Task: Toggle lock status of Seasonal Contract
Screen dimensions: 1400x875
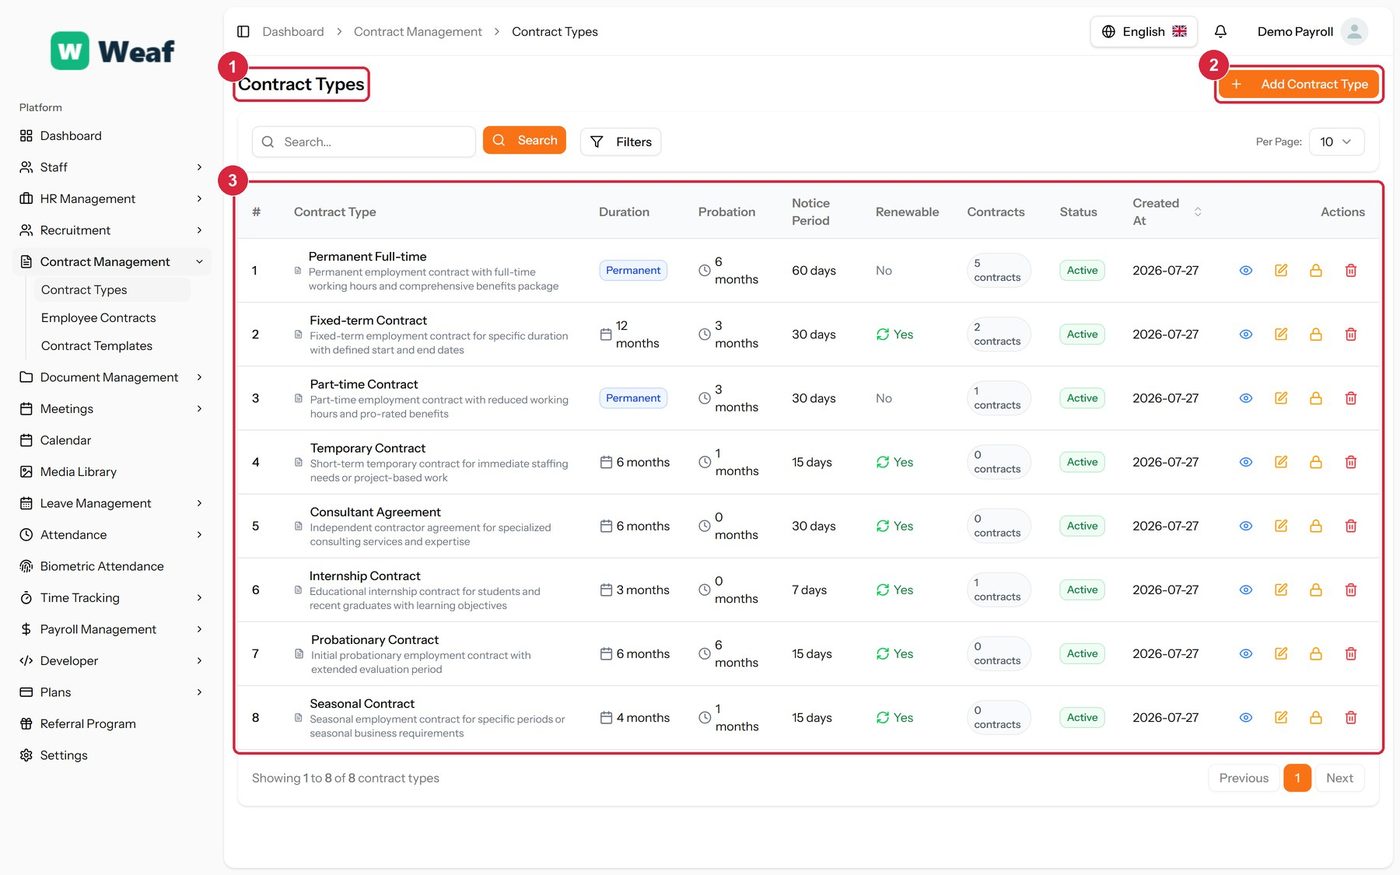Action: tap(1316, 719)
